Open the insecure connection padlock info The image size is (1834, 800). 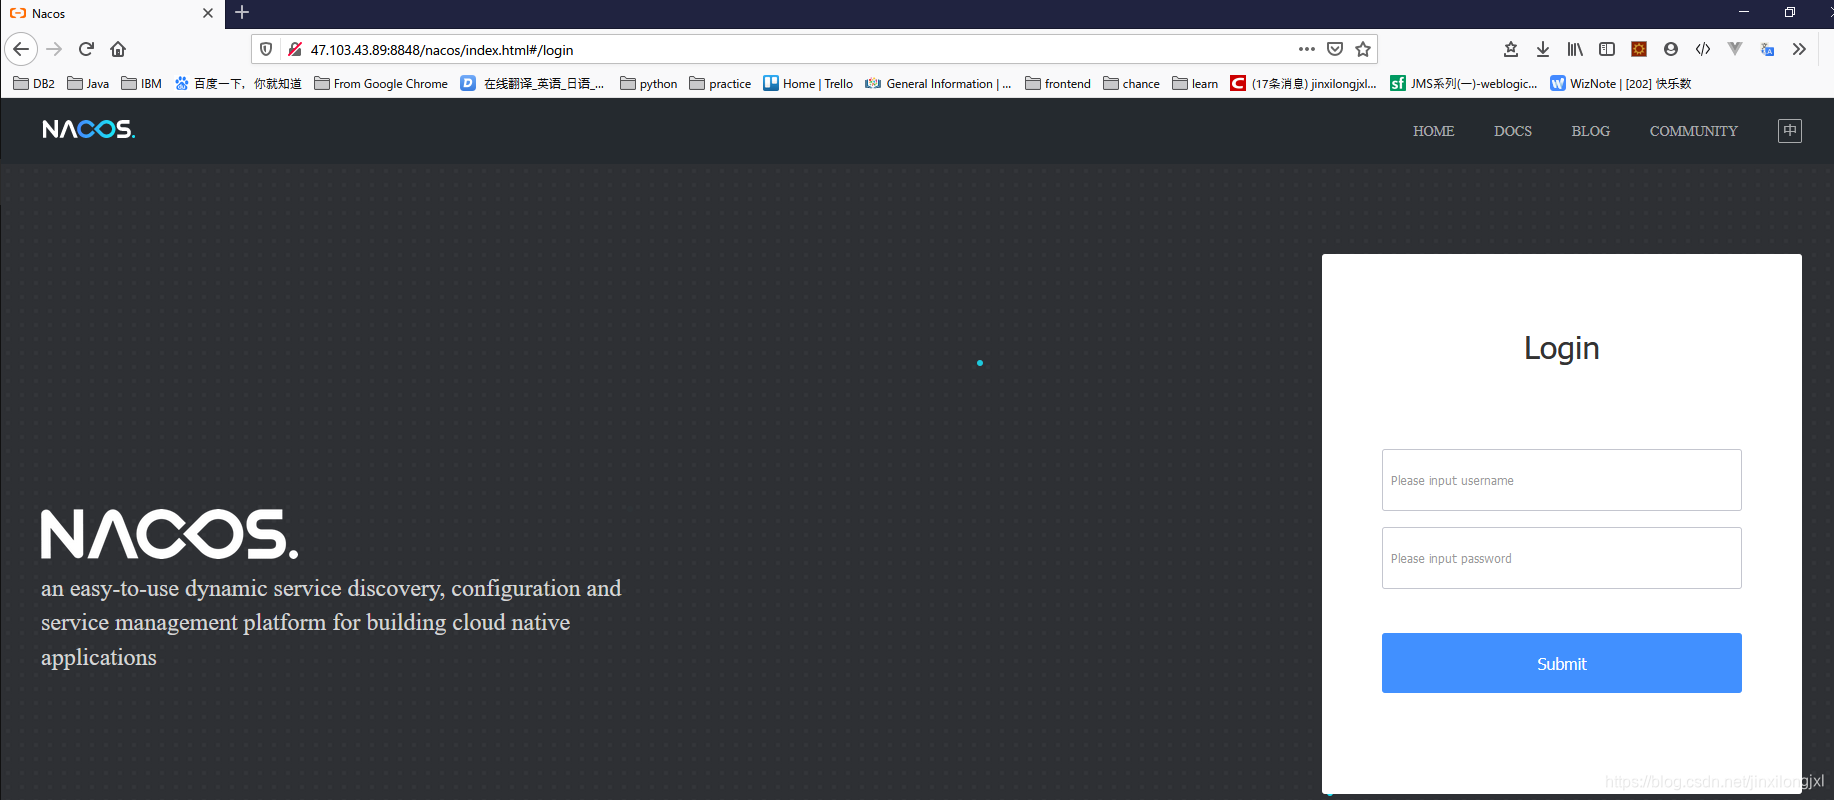tap(295, 49)
